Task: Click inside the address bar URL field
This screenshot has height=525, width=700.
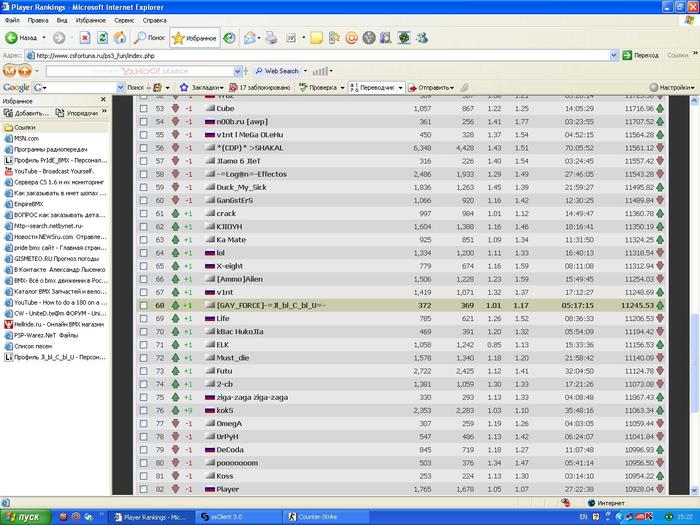Action: pyautogui.click(x=317, y=55)
